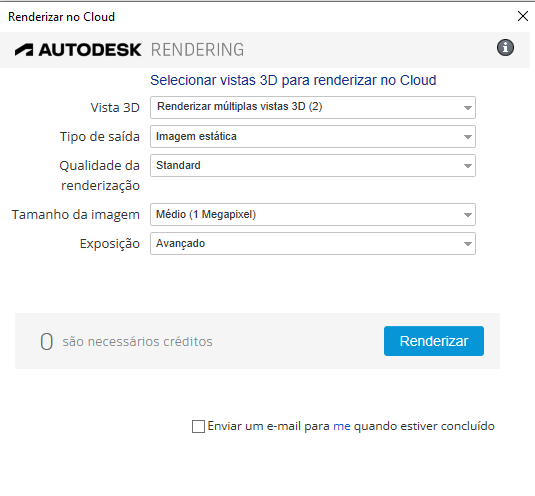Click the arrow on Avançado combo box
Viewport: 535px width, 496px height.
tap(467, 244)
